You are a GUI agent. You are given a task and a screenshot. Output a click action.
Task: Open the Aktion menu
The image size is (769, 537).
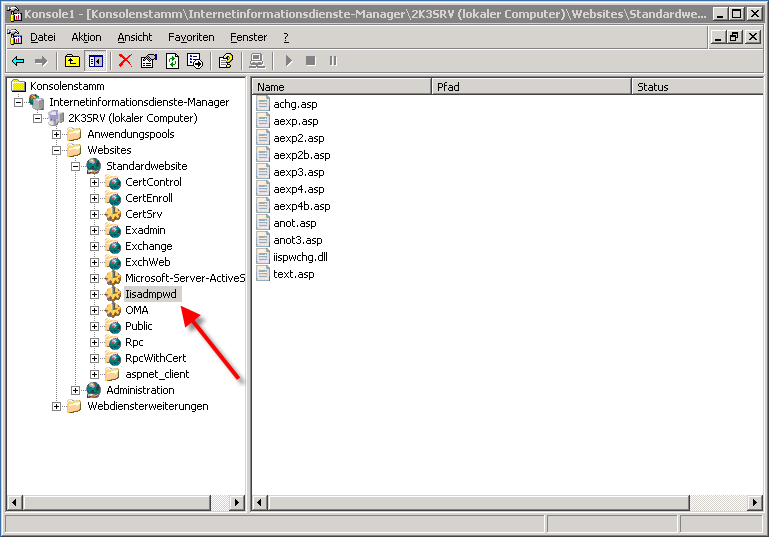pyautogui.click(x=86, y=37)
